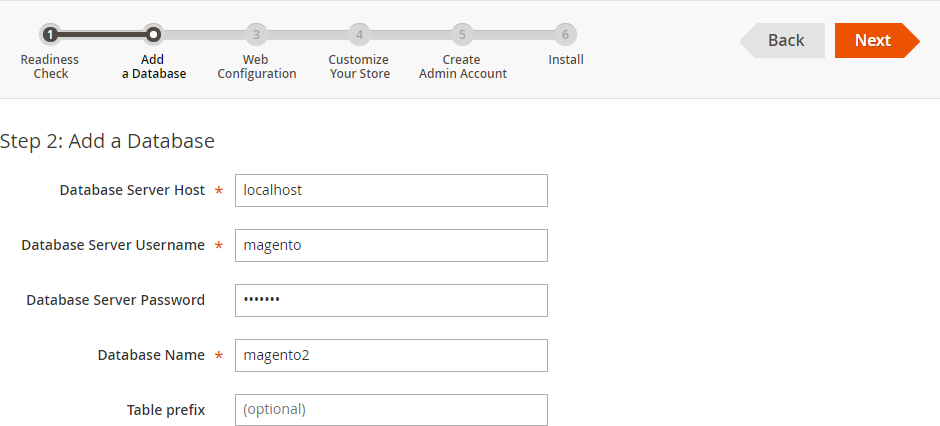Click the step 2 Add a Database circle
The height and width of the screenshot is (426, 940).
point(153,35)
